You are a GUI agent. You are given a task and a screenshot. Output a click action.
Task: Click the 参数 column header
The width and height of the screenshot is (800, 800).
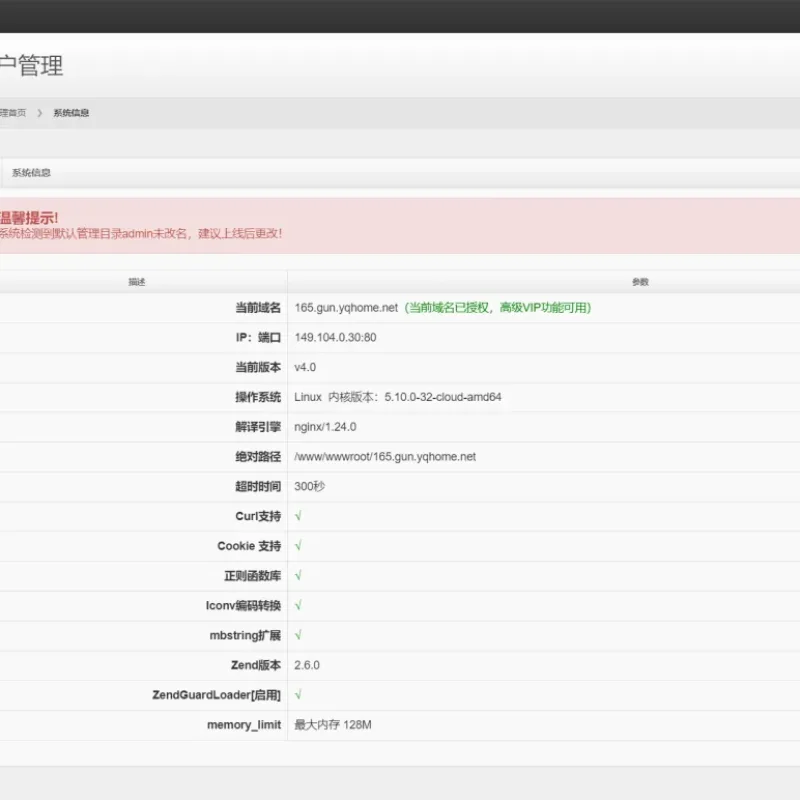640,282
